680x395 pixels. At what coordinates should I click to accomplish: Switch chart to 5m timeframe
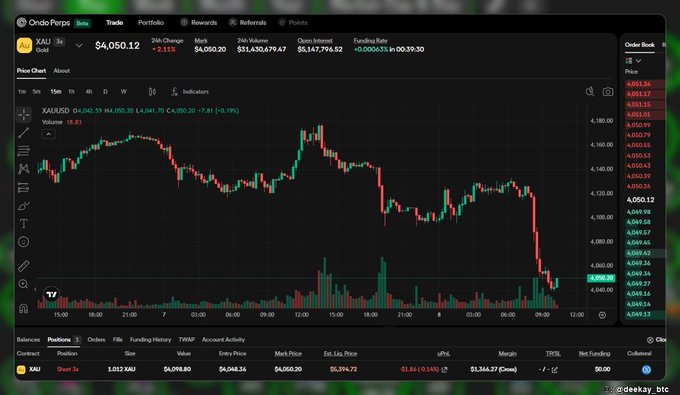(36, 91)
